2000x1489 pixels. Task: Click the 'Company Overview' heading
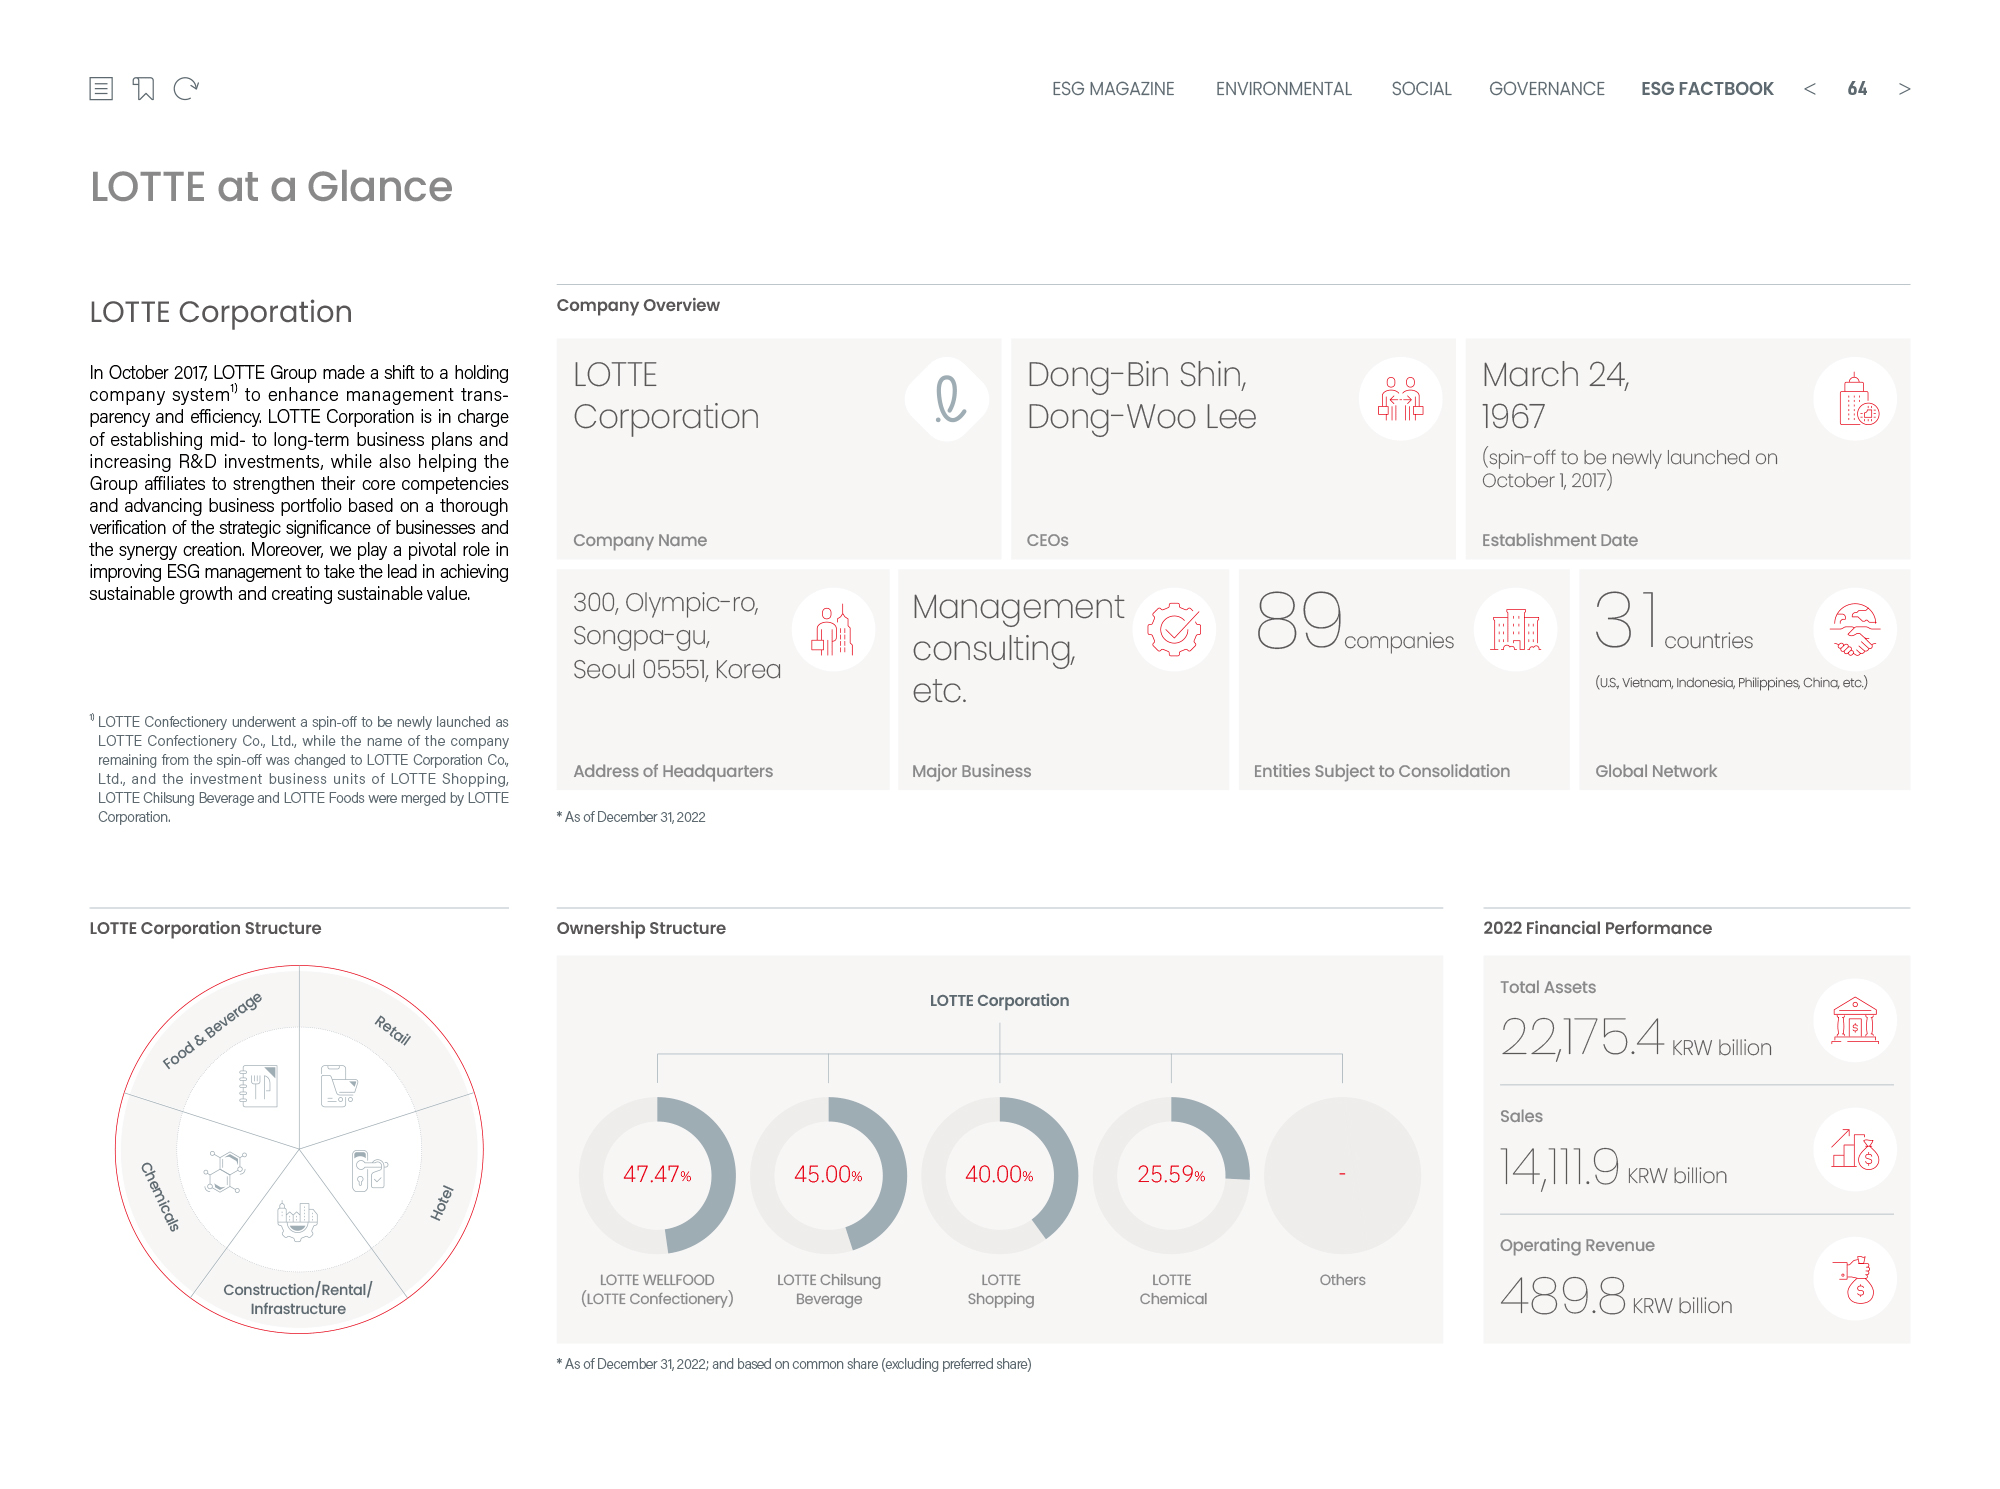638,305
